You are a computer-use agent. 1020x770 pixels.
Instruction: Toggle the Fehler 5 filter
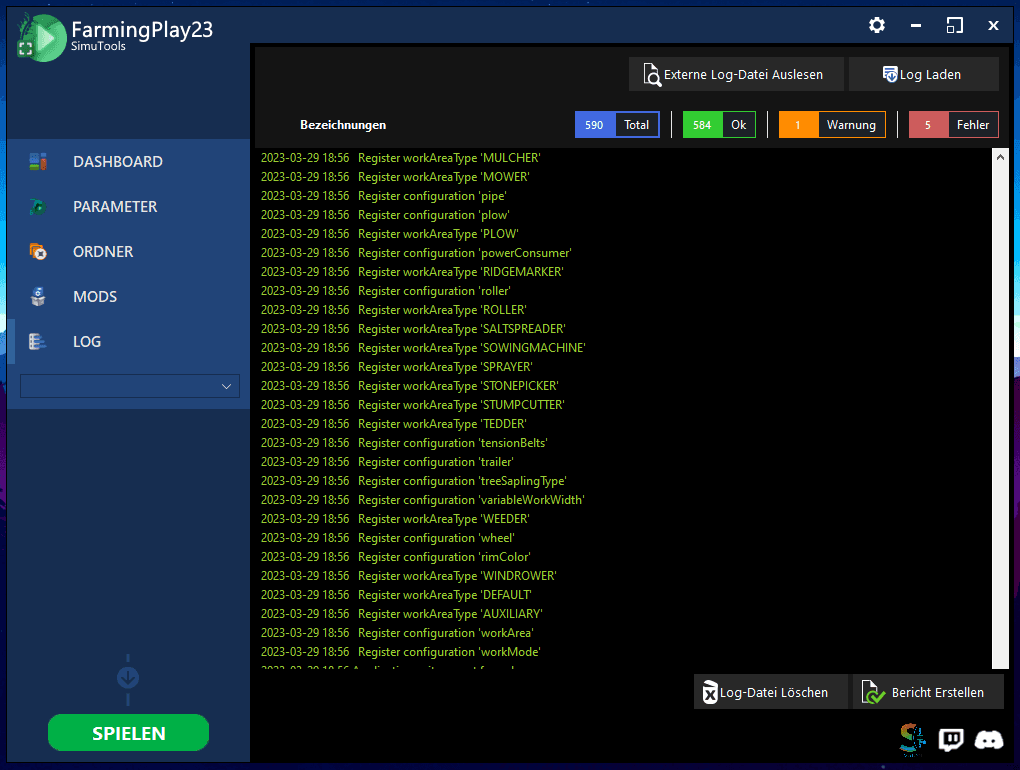[954, 125]
